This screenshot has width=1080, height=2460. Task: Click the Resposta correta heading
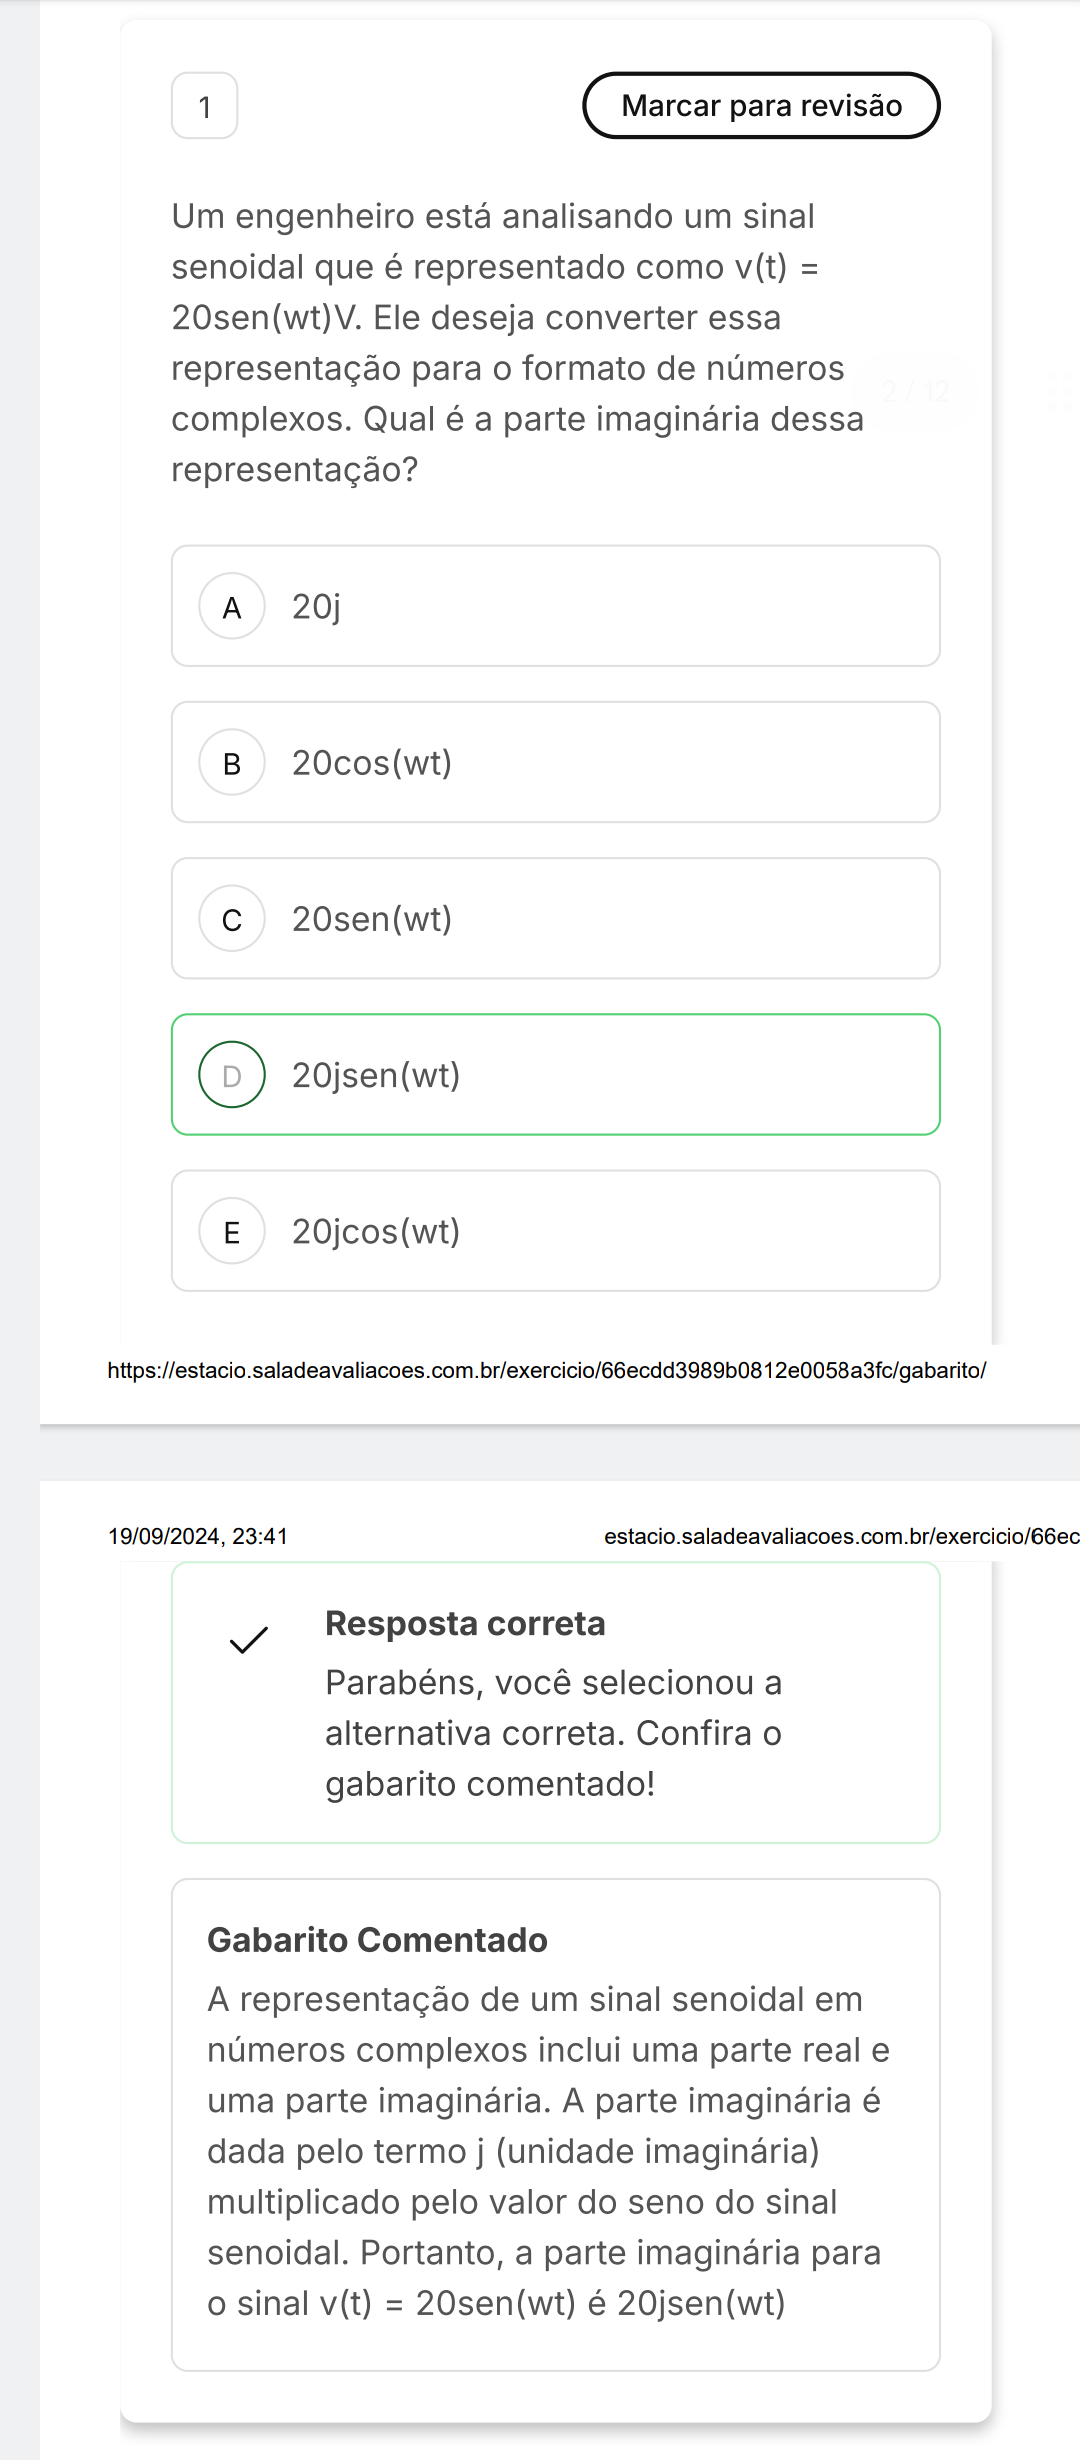(465, 1623)
